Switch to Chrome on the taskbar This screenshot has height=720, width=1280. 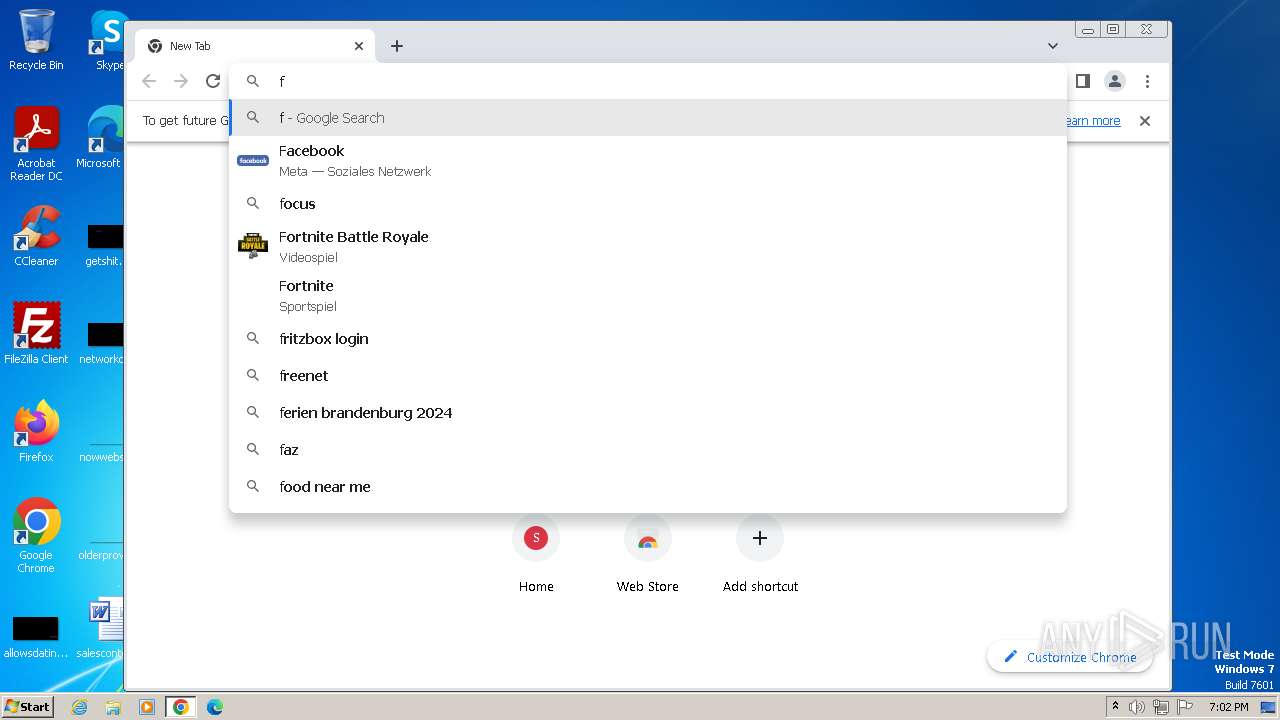tap(181, 707)
